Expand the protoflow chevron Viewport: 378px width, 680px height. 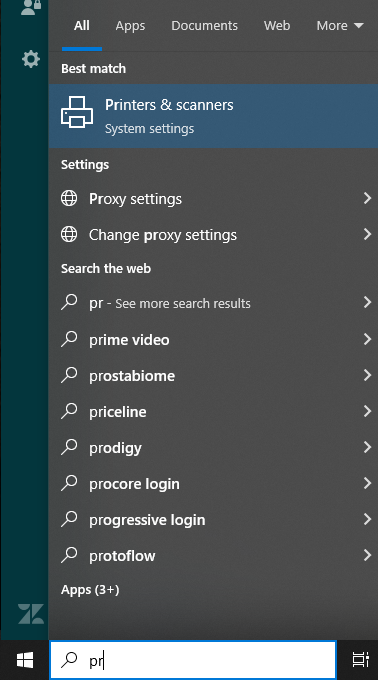tap(367, 555)
